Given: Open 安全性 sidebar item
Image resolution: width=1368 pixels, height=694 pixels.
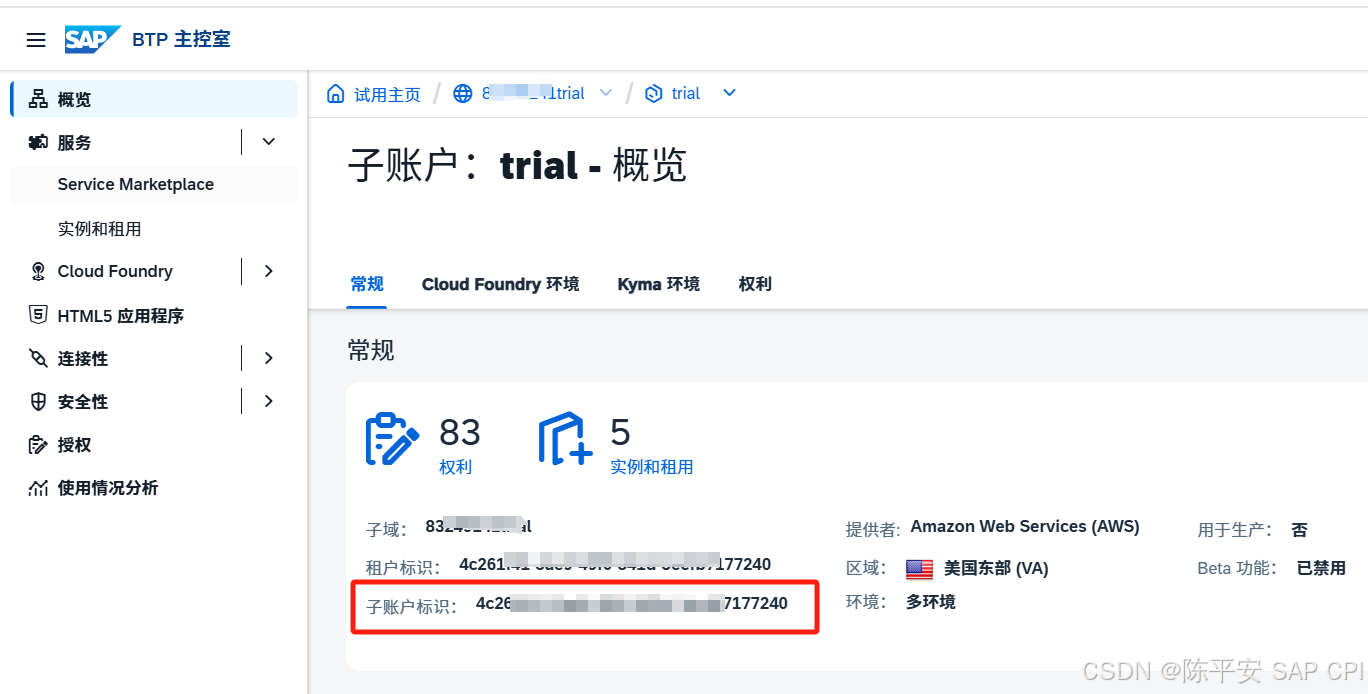Looking at the screenshot, I should pos(83,402).
